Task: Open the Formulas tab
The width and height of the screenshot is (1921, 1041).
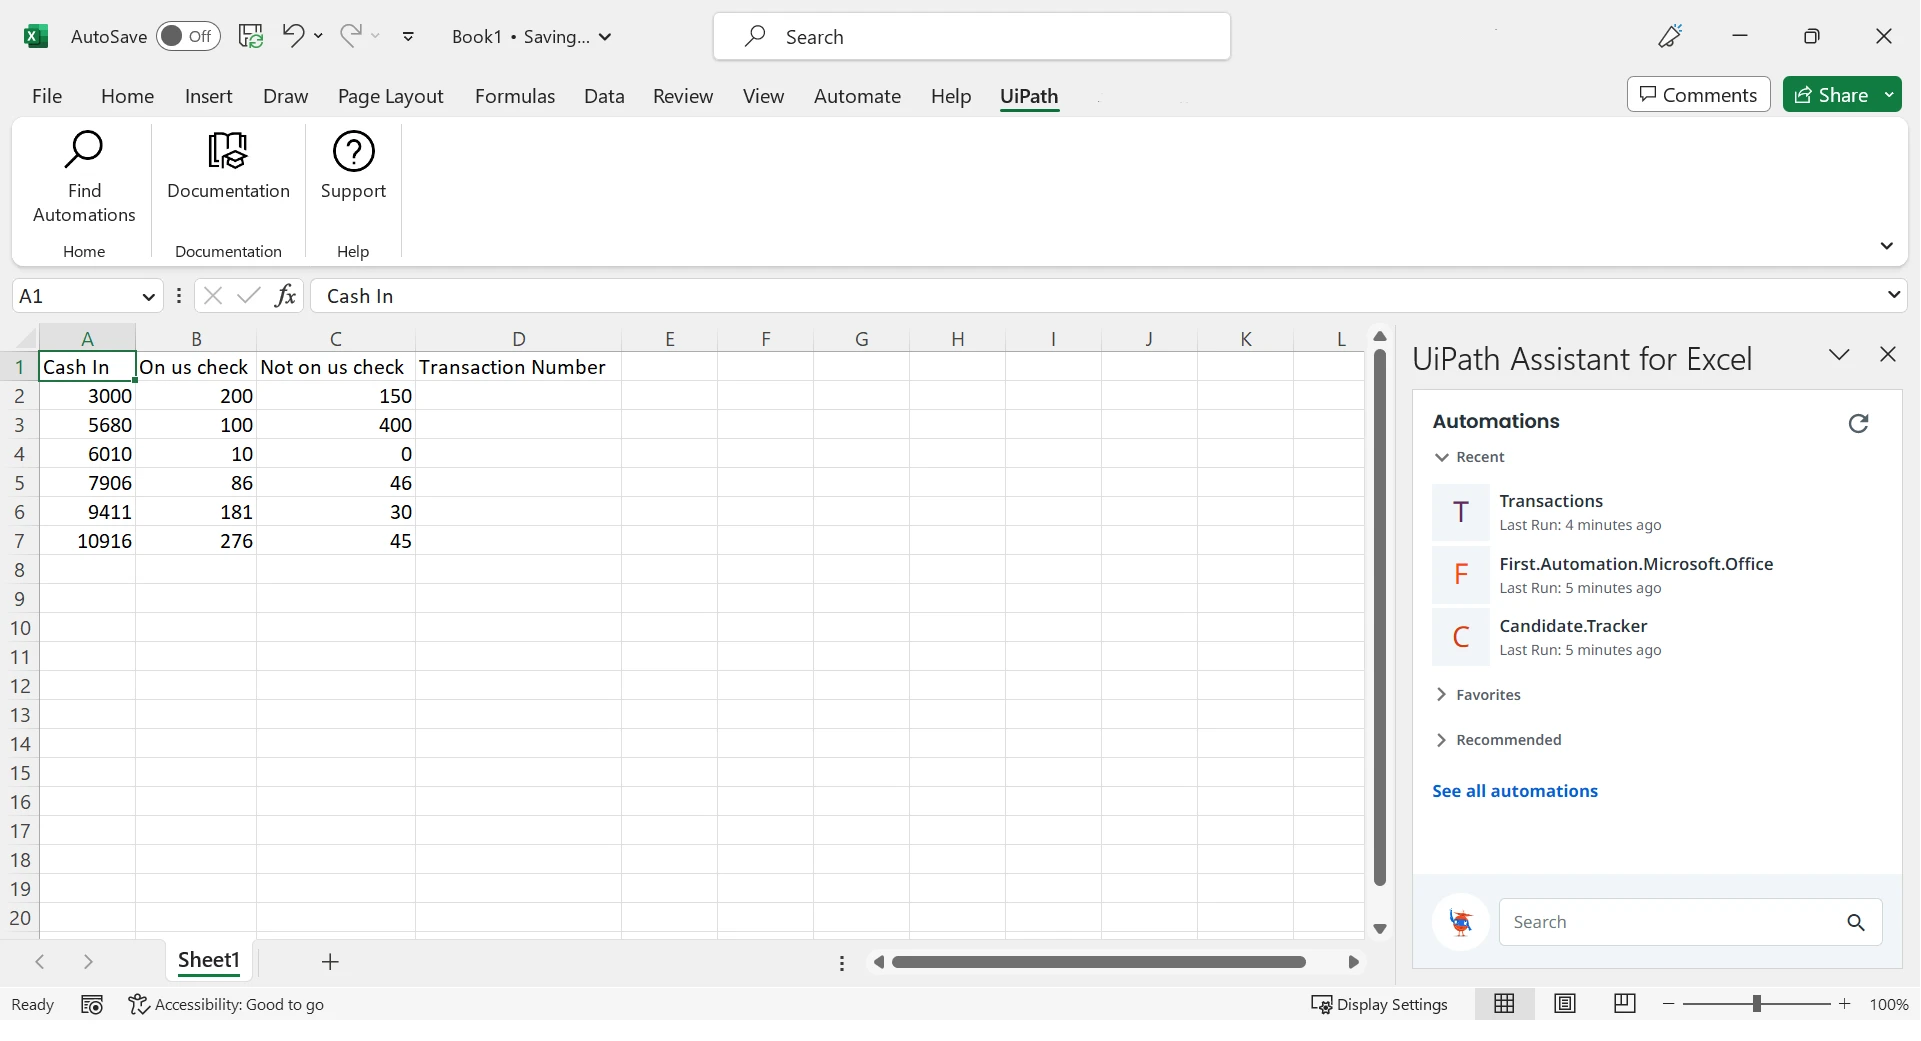Action: coord(515,96)
